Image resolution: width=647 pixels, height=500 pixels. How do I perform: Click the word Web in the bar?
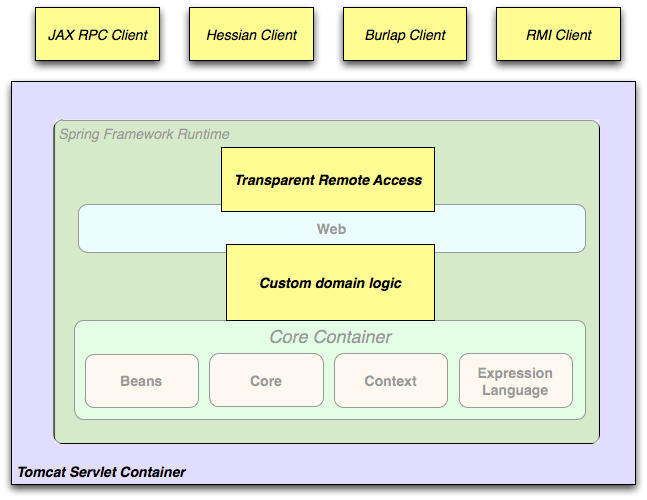pyautogui.click(x=331, y=229)
